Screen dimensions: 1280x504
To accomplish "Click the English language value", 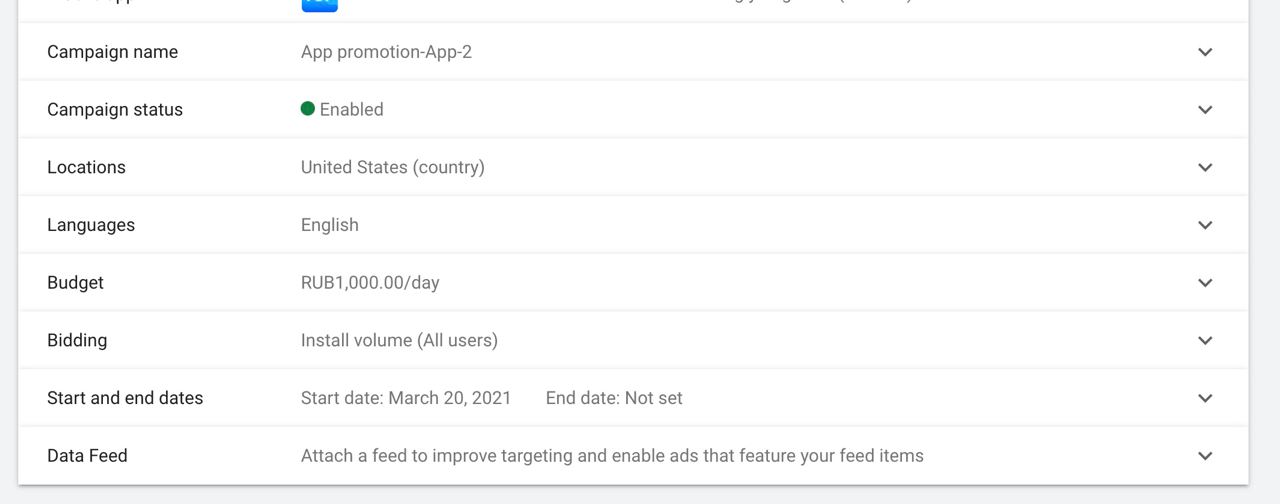I will [x=330, y=225].
